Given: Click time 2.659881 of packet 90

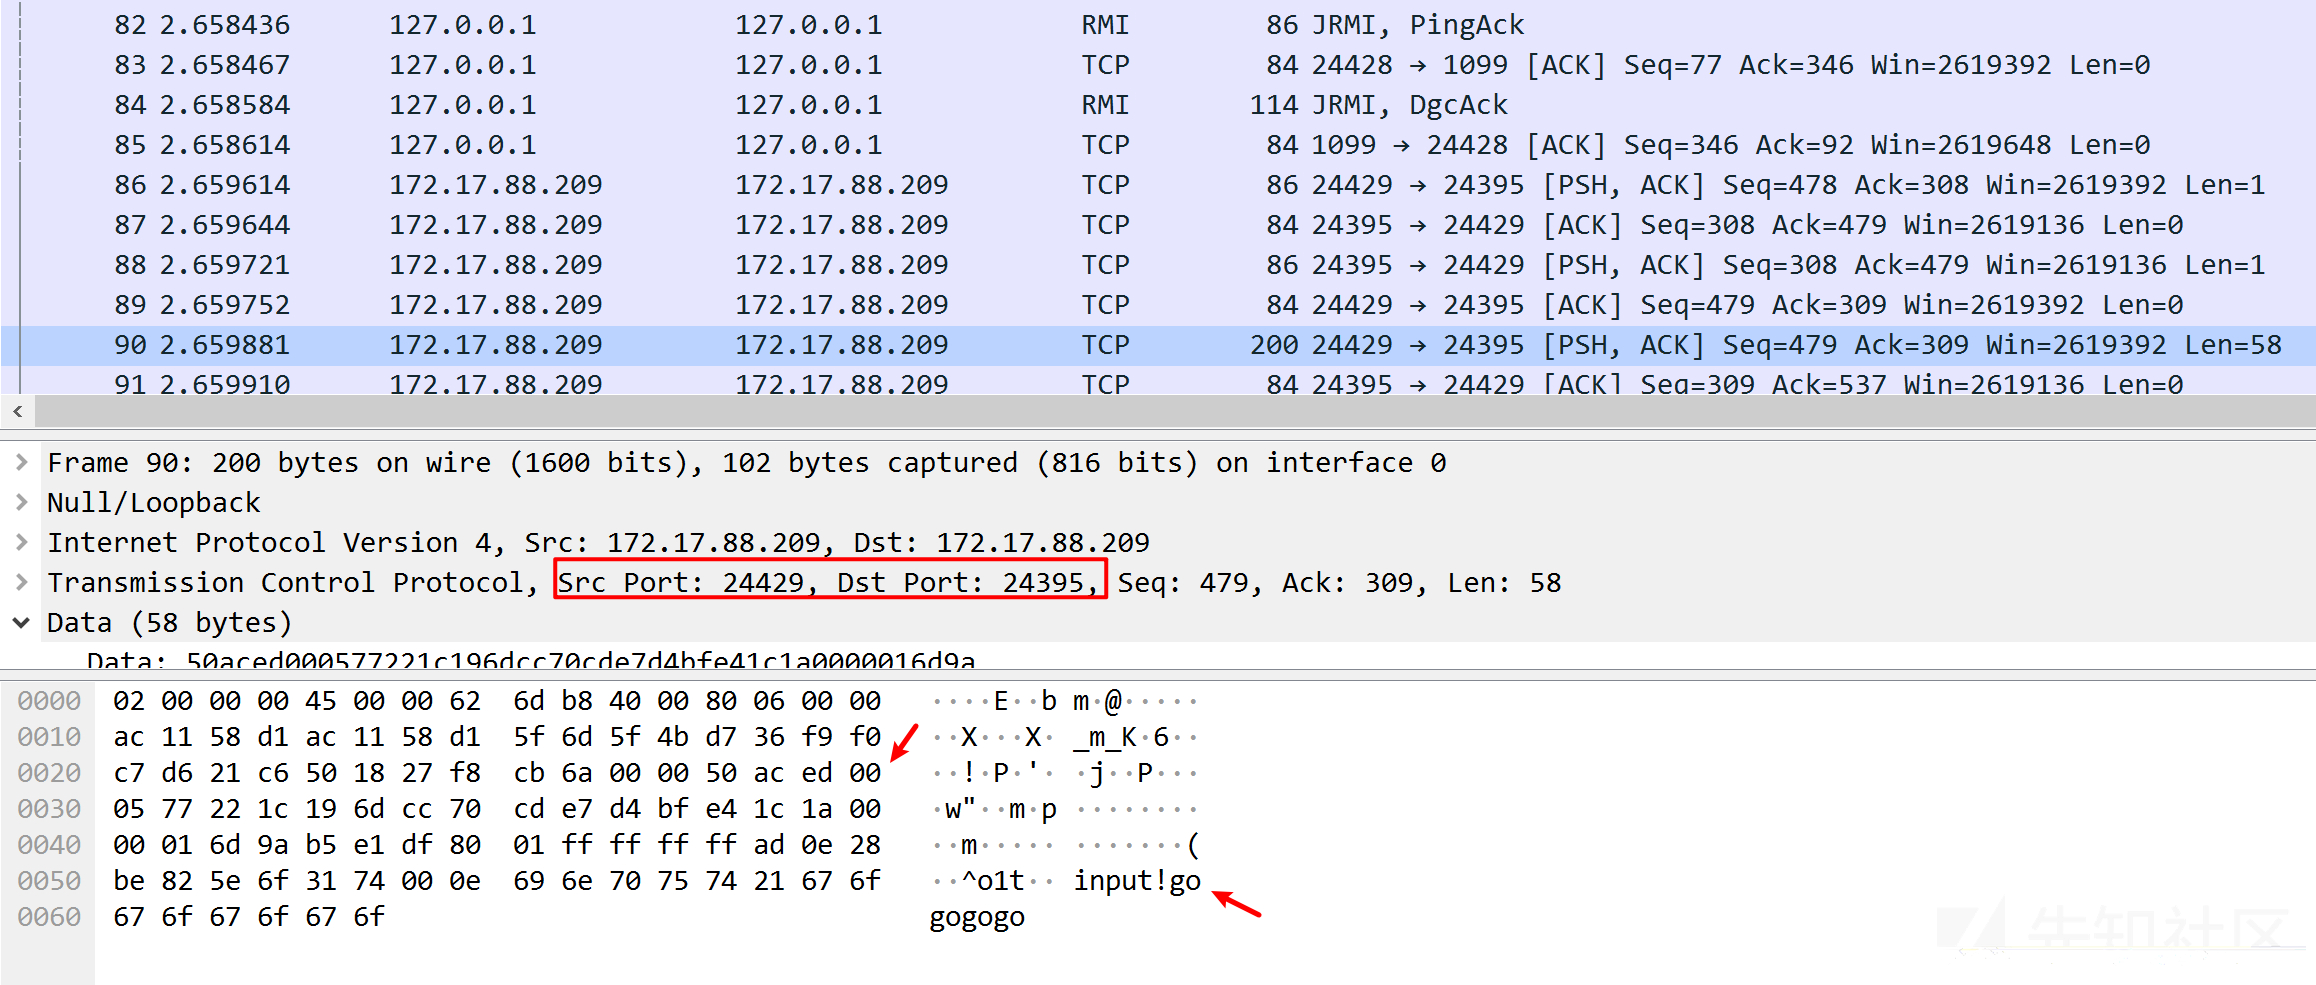Looking at the screenshot, I should click(225, 344).
